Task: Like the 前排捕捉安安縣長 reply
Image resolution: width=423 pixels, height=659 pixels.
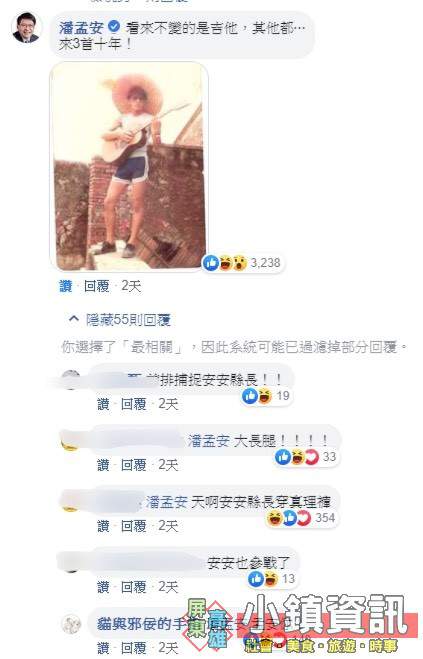Action: (x=103, y=404)
